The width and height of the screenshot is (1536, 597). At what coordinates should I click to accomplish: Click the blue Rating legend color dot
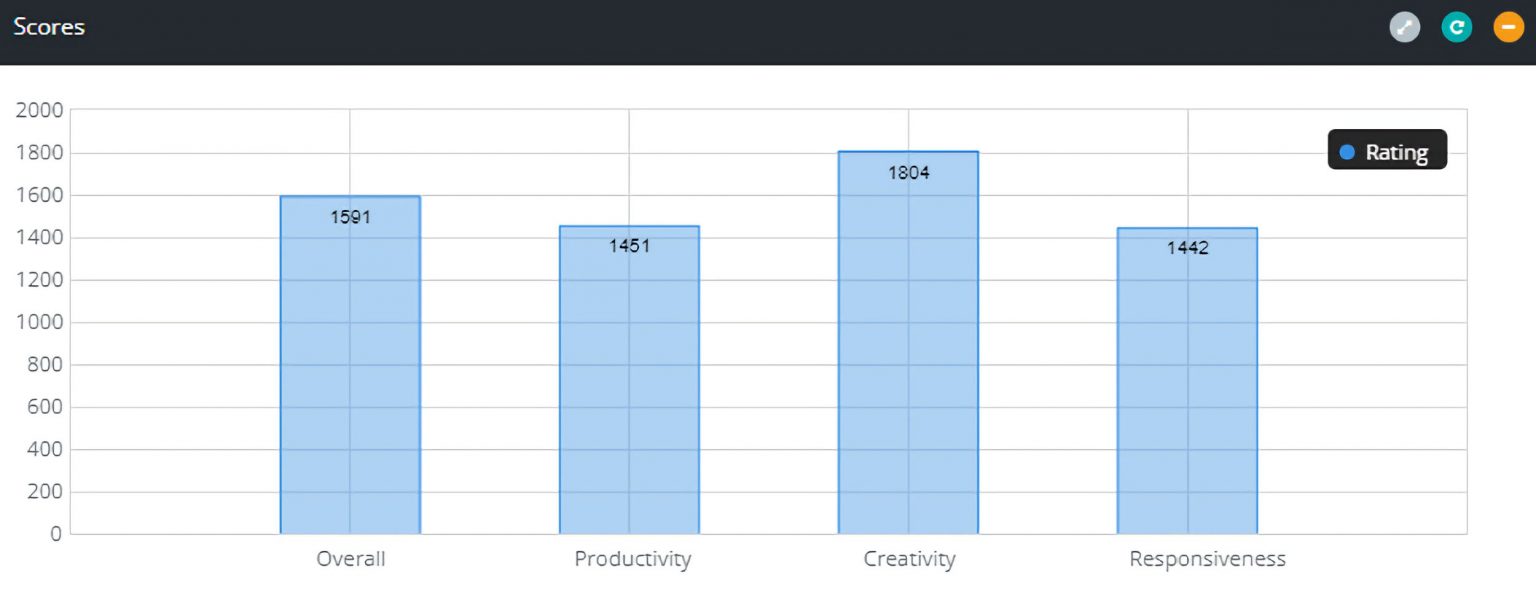[x=1347, y=152]
